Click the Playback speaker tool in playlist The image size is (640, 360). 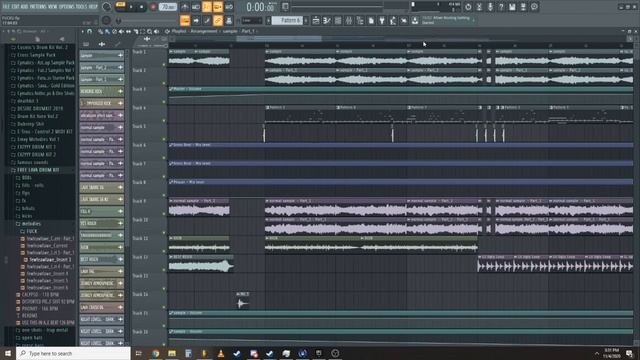pos(156,31)
